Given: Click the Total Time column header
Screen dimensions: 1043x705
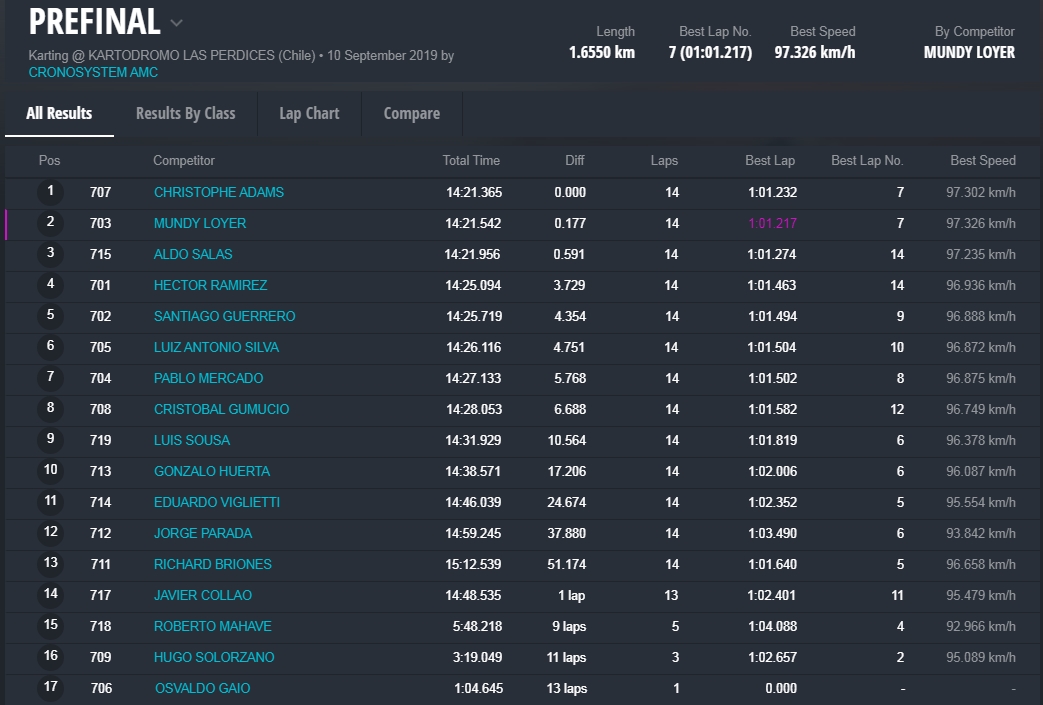Looking at the screenshot, I should pyautogui.click(x=471, y=160).
